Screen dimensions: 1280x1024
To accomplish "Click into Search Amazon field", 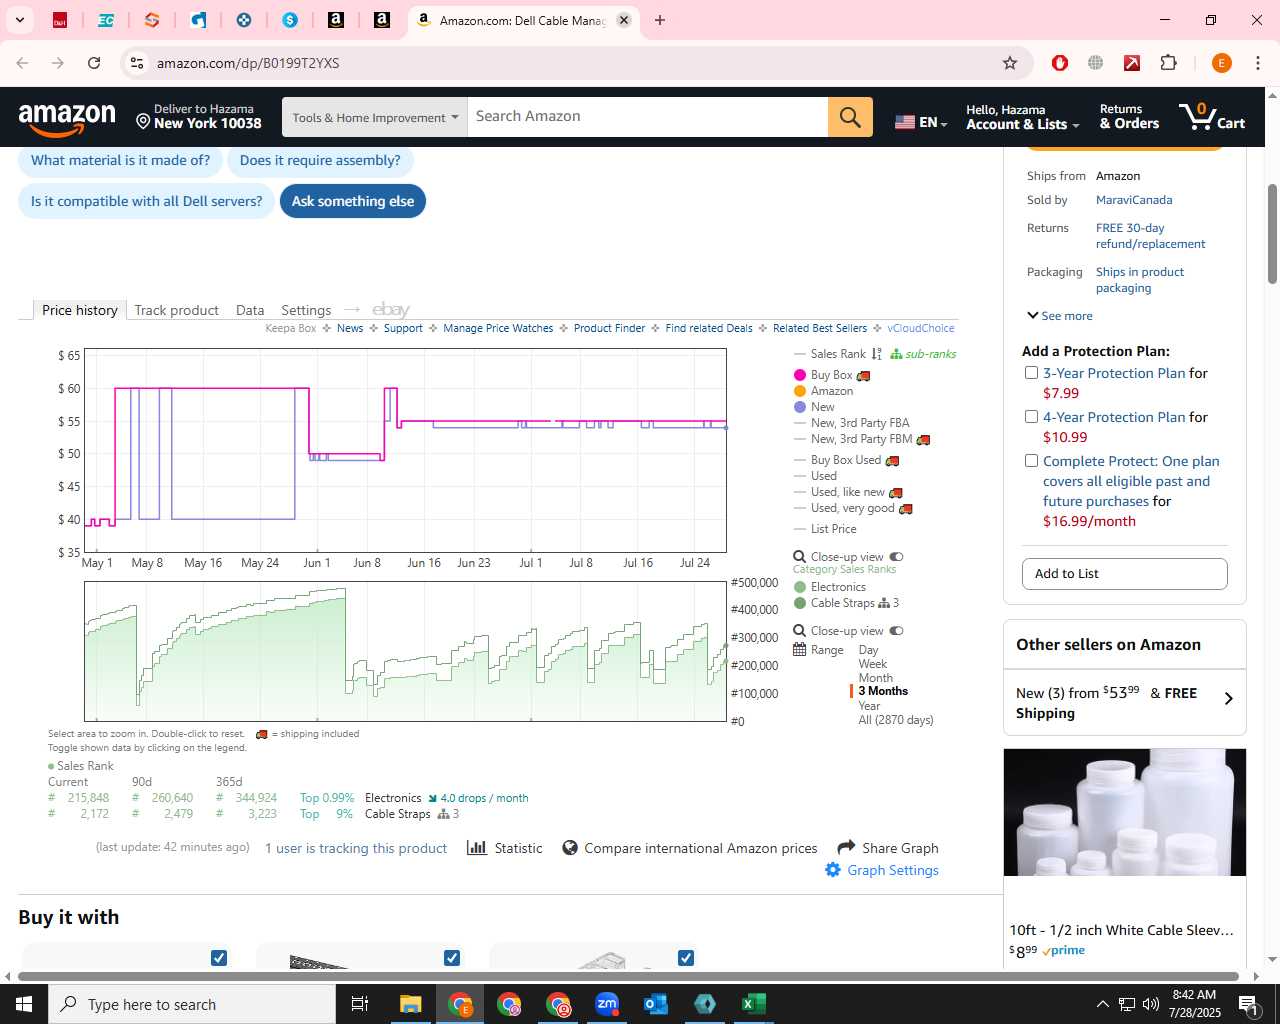I will (648, 117).
